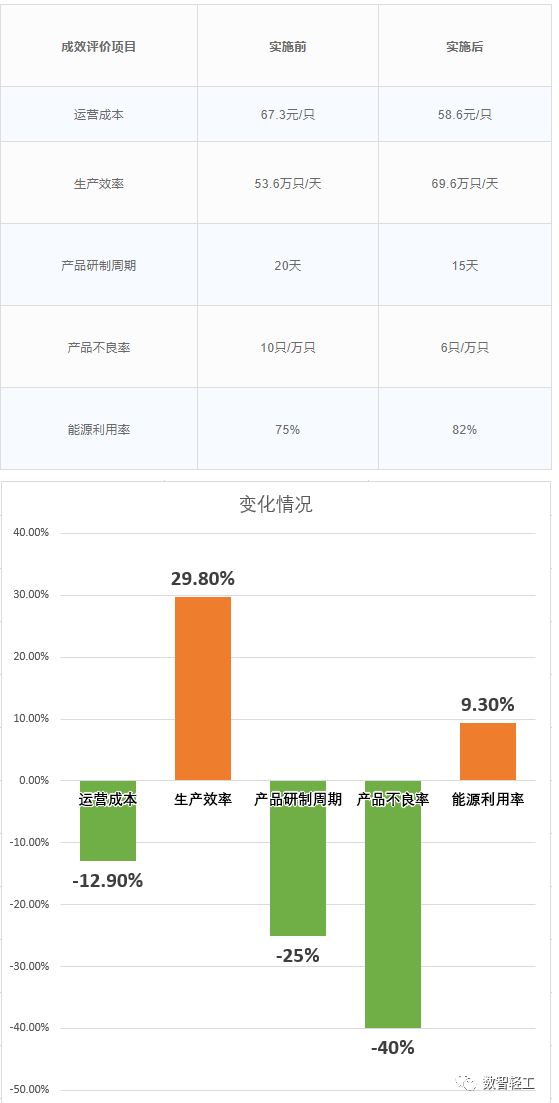
Task: Click the green 运营成本 bar
Action: [x=108, y=821]
